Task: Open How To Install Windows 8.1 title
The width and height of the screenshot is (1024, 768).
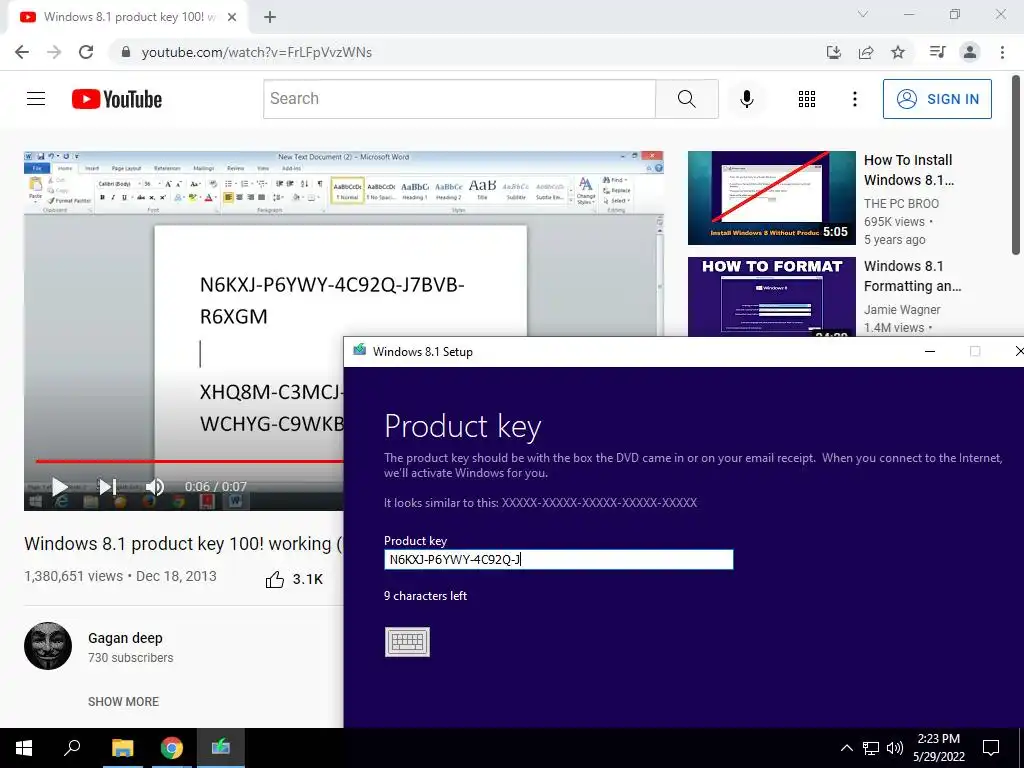Action: tap(908, 170)
